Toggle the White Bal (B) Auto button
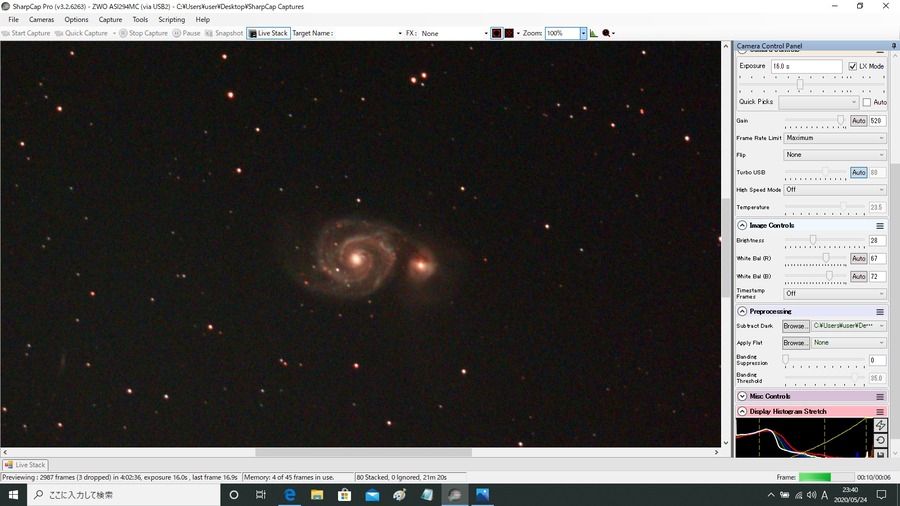 pos(858,277)
